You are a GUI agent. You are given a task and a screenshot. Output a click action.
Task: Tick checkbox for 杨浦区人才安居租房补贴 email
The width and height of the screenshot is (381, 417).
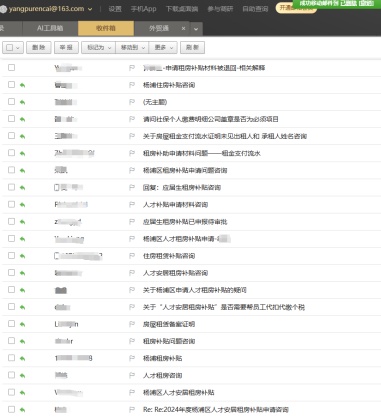[x=11, y=392]
